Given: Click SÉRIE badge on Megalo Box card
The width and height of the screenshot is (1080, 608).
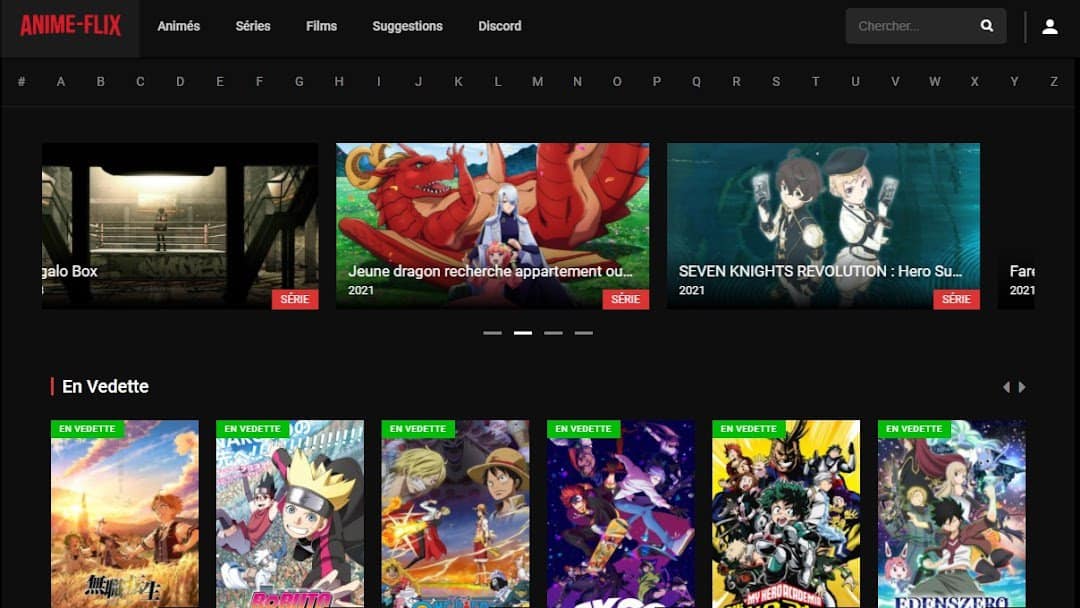Looking at the screenshot, I should pos(295,299).
